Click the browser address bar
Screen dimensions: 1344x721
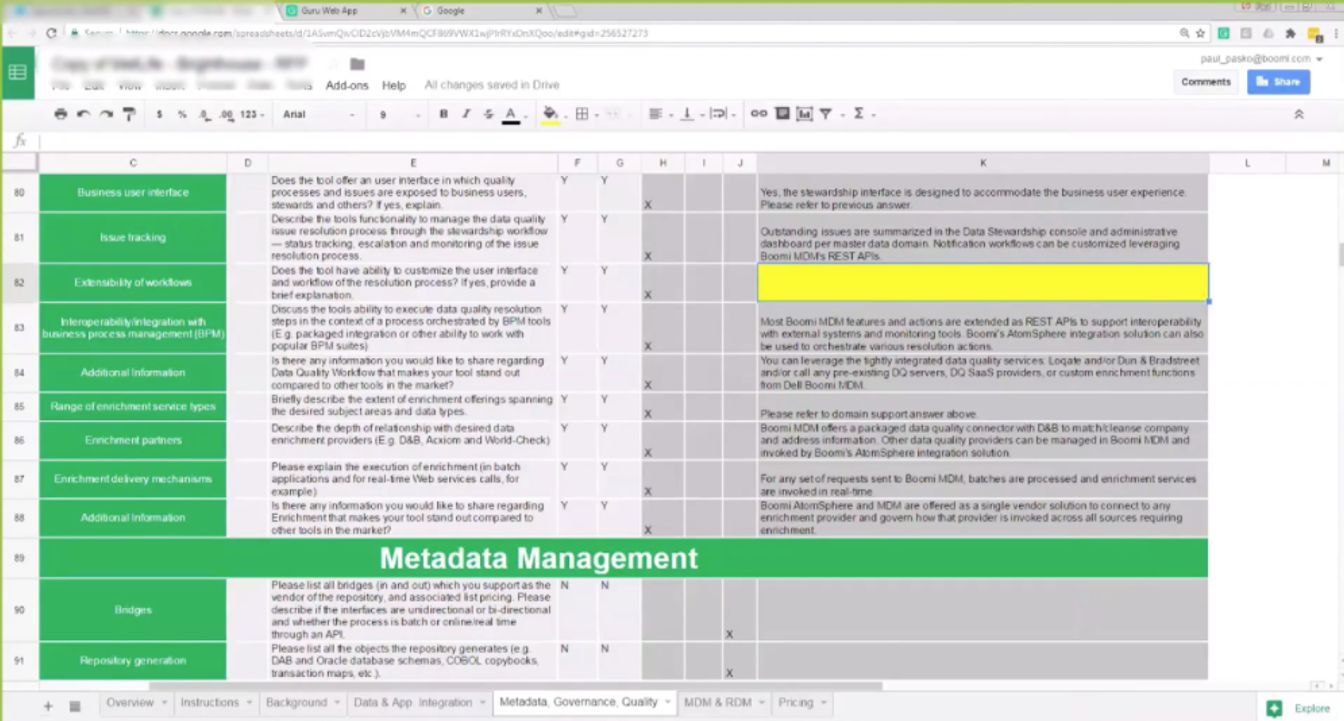tap(640, 33)
